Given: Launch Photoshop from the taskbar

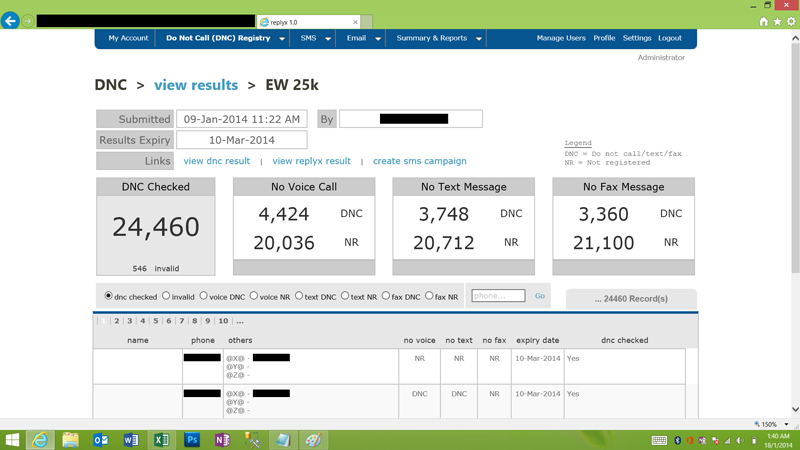Looking at the screenshot, I should (x=192, y=439).
